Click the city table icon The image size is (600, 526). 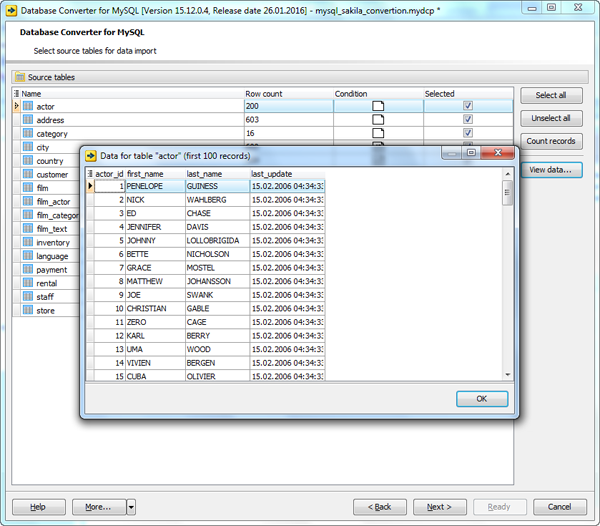(x=28, y=147)
